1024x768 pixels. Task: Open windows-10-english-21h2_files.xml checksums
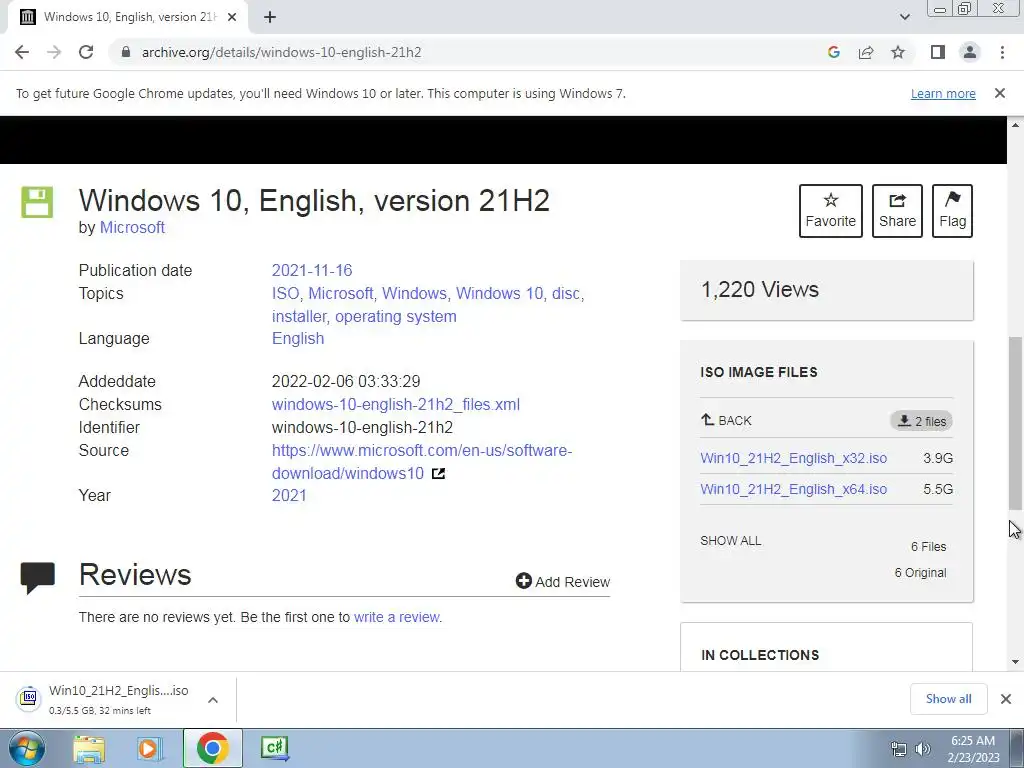tap(396, 404)
